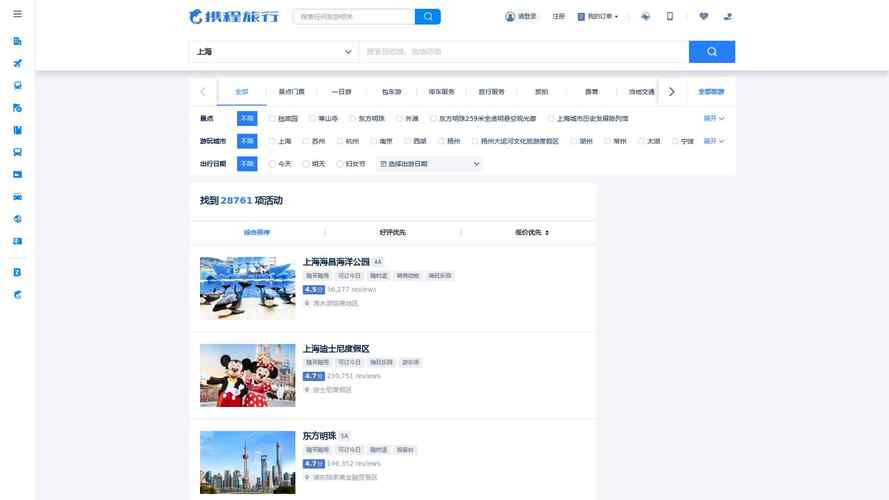Click 不限 in the 游玩城市 row
The height and width of the screenshot is (500, 889).
pos(247,141)
